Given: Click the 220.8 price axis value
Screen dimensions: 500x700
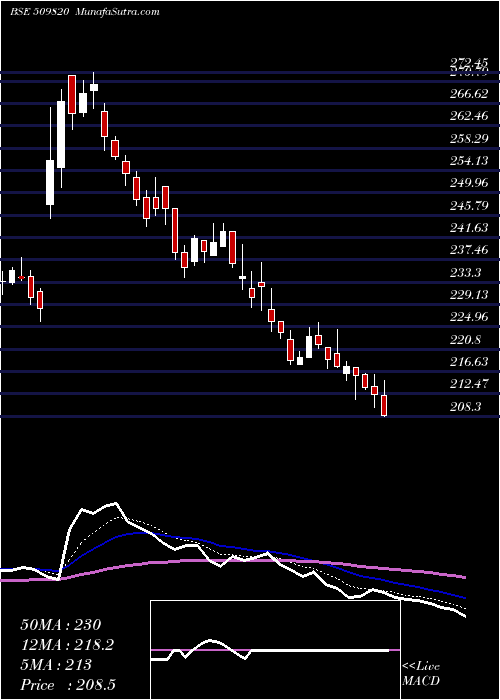Looking at the screenshot, I should click(x=465, y=340).
